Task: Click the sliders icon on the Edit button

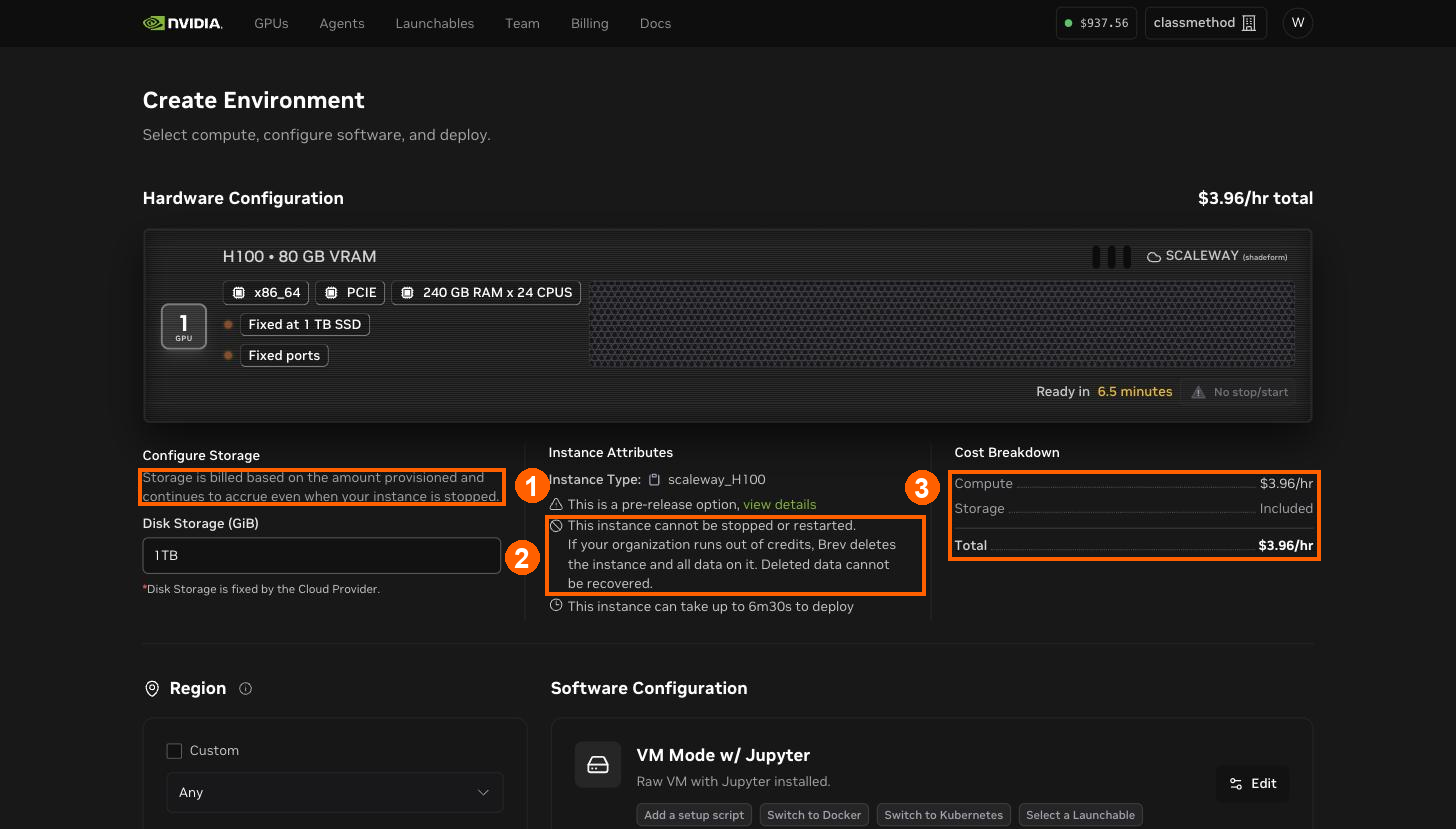Action: [x=1236, y=784]
